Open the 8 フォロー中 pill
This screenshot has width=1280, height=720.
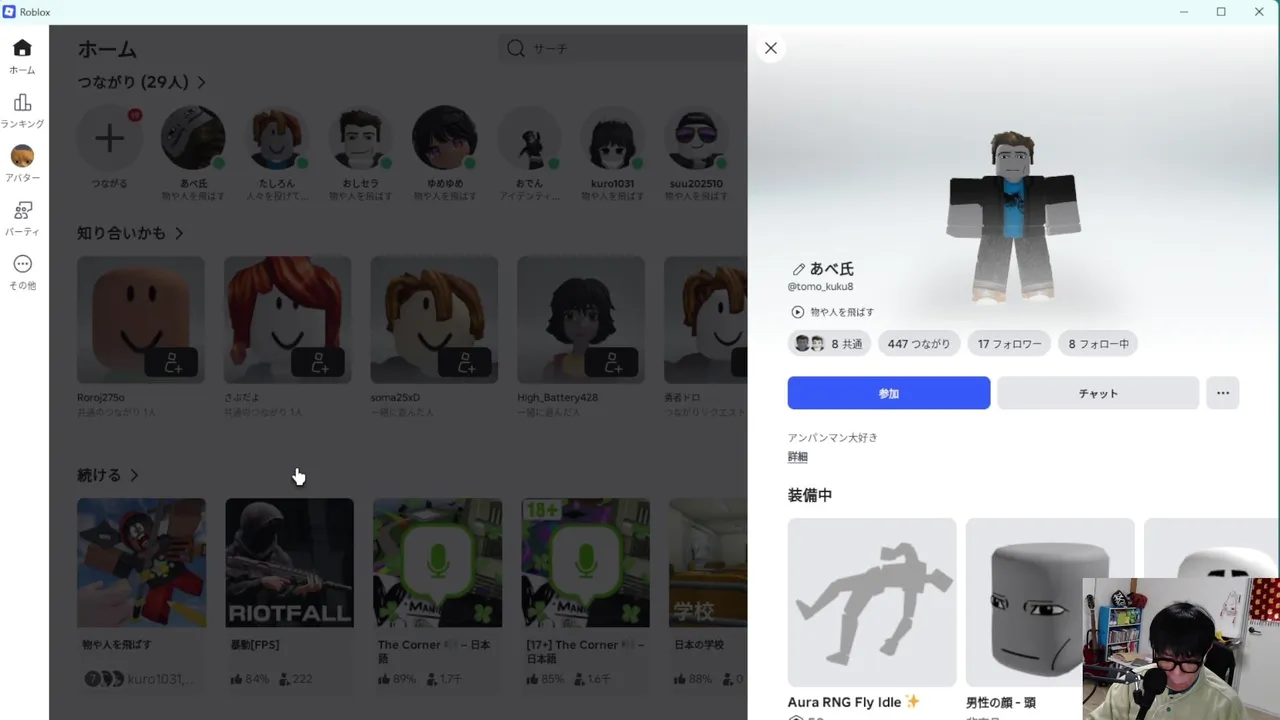click(x=1098, y=344)
